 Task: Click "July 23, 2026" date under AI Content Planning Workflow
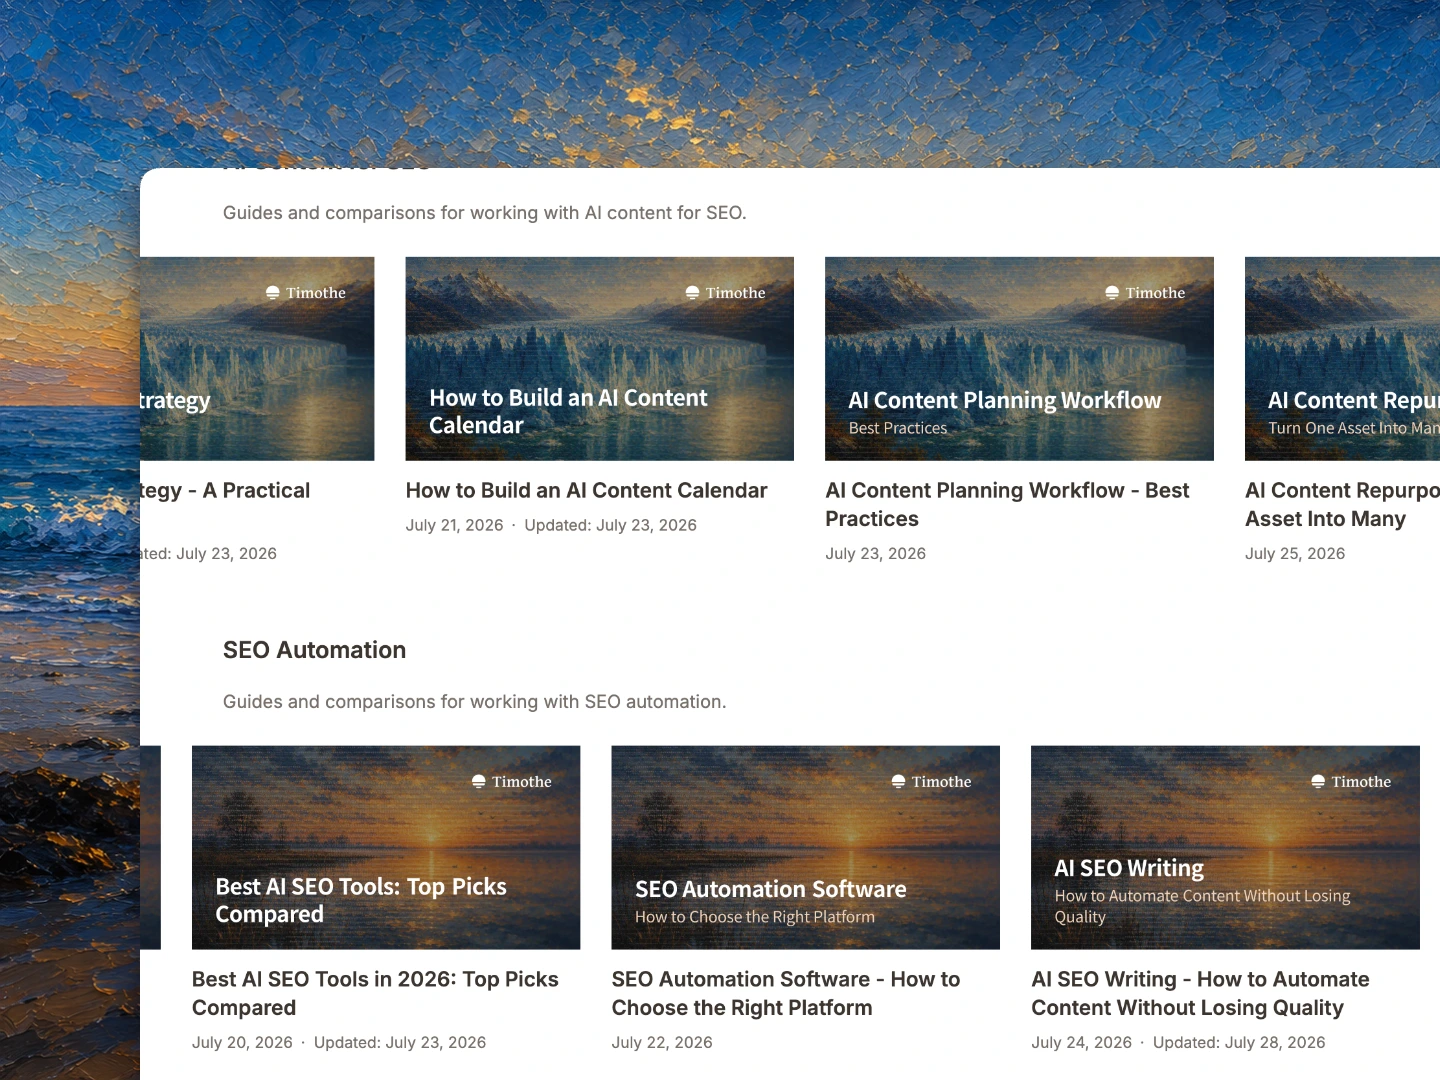875,554
